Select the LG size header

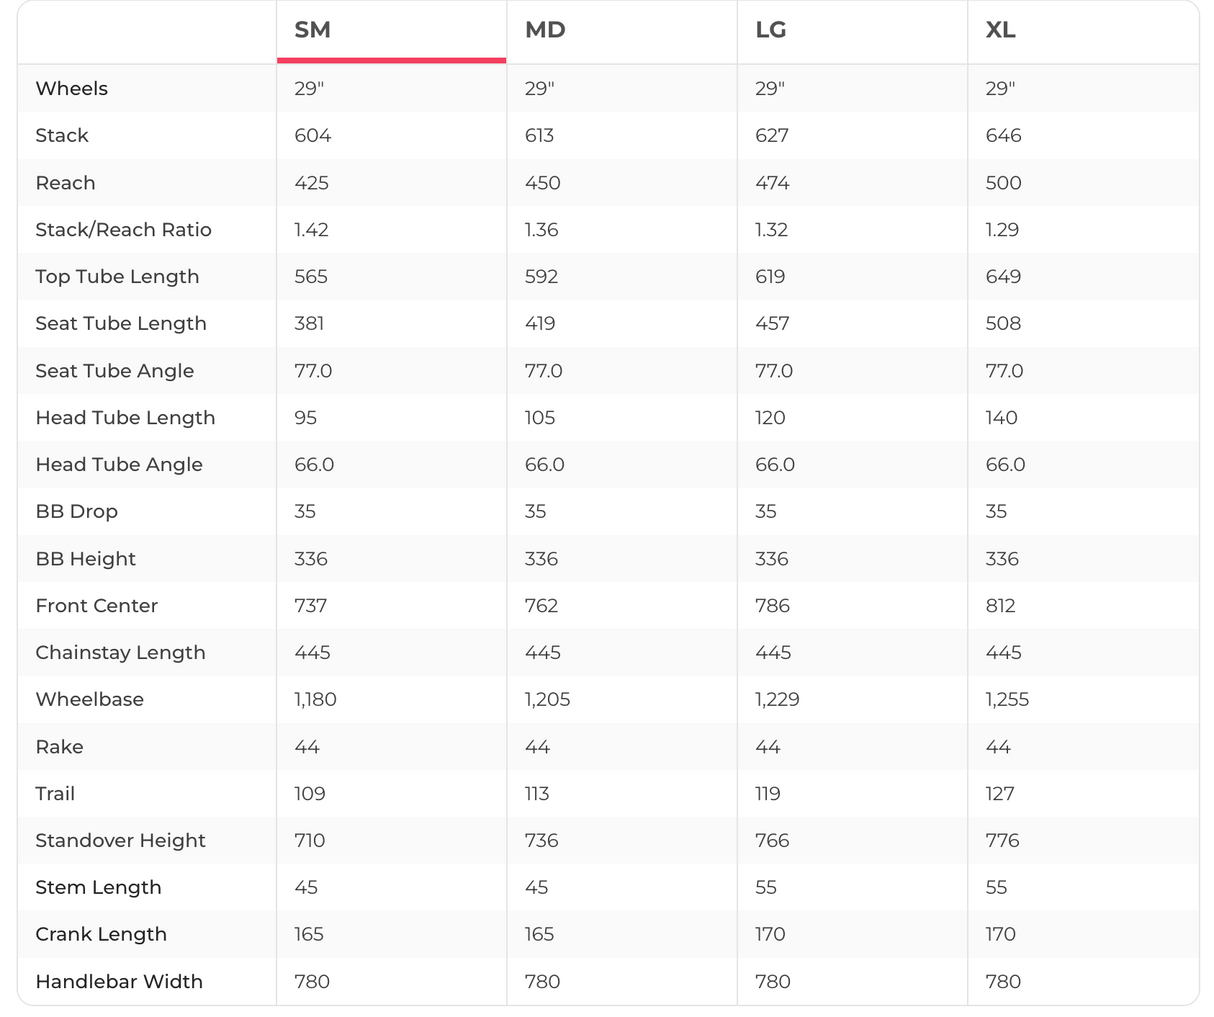tap(770, 30)
